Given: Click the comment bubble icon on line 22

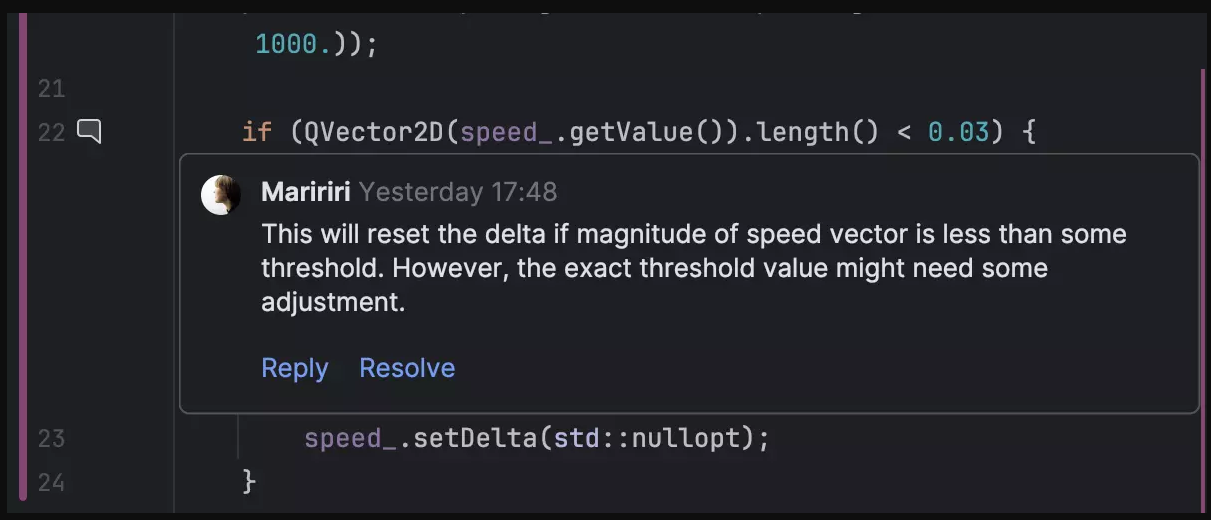Looking at the screenshot, I should (90, 131).
